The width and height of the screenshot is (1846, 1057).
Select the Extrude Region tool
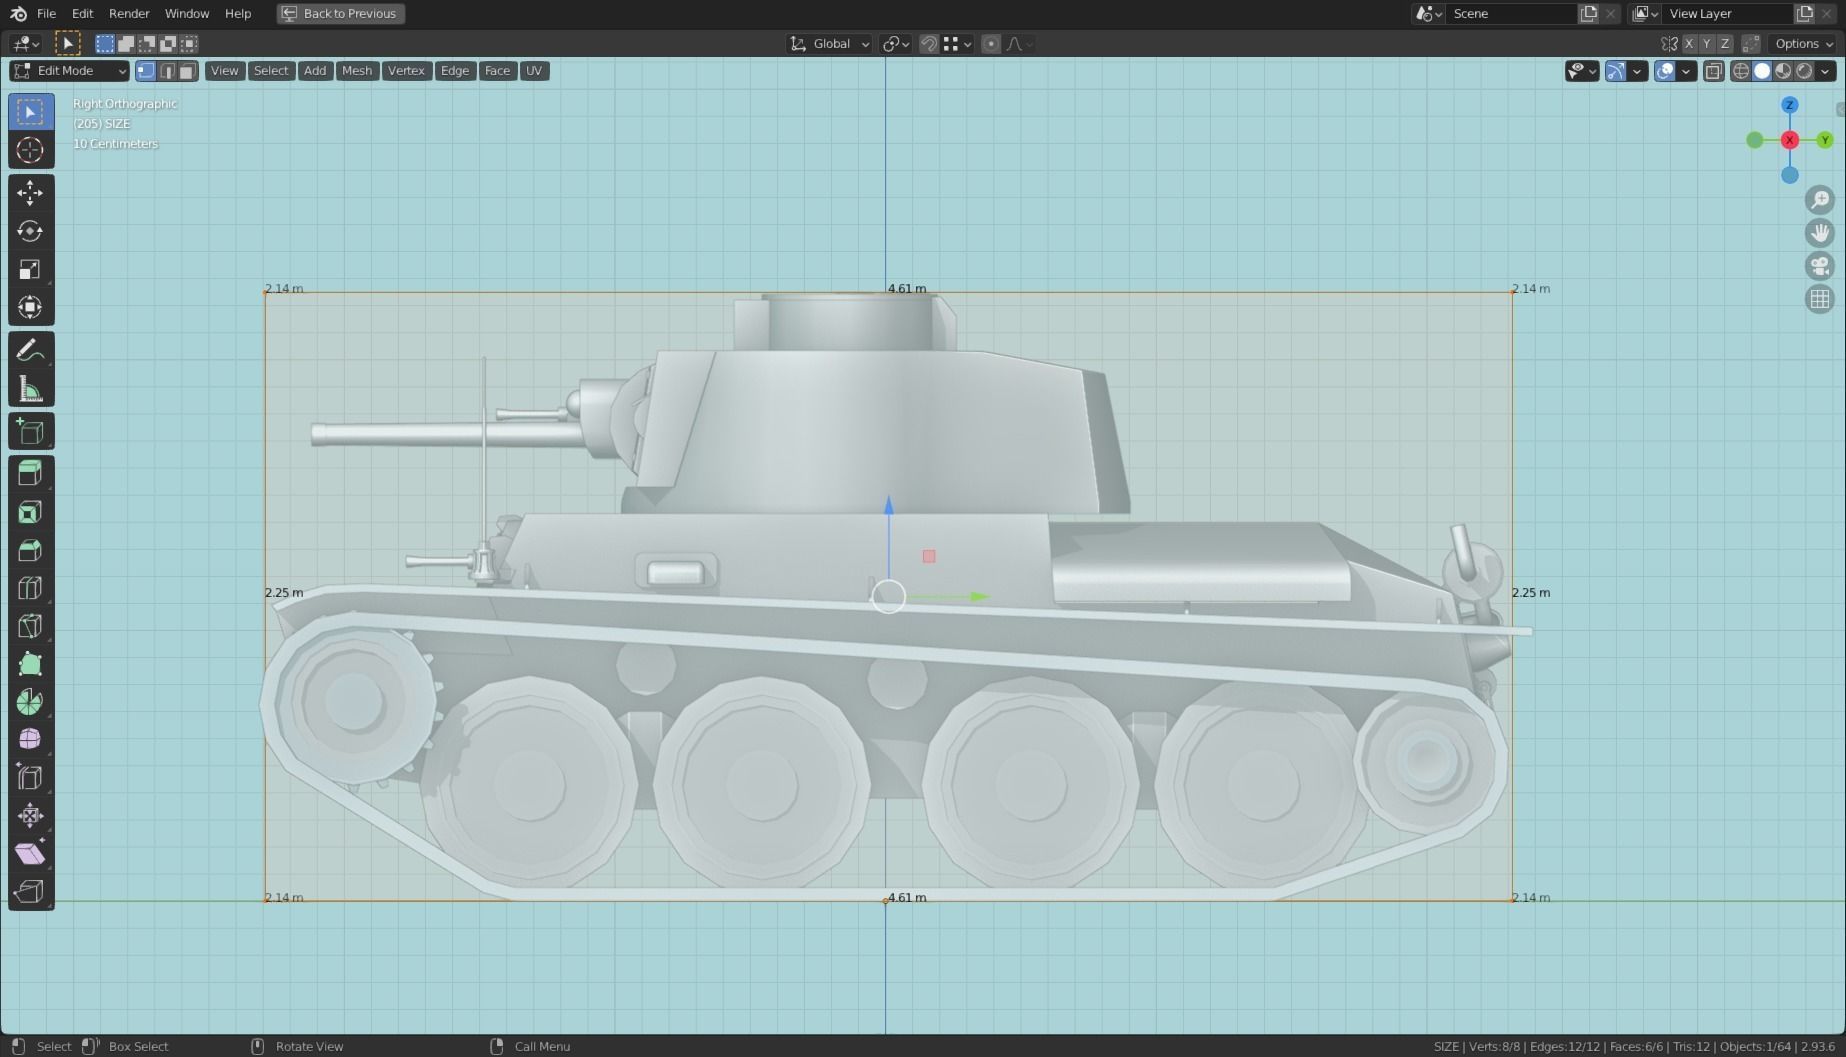pyautogui.click(x=30, y=474)
